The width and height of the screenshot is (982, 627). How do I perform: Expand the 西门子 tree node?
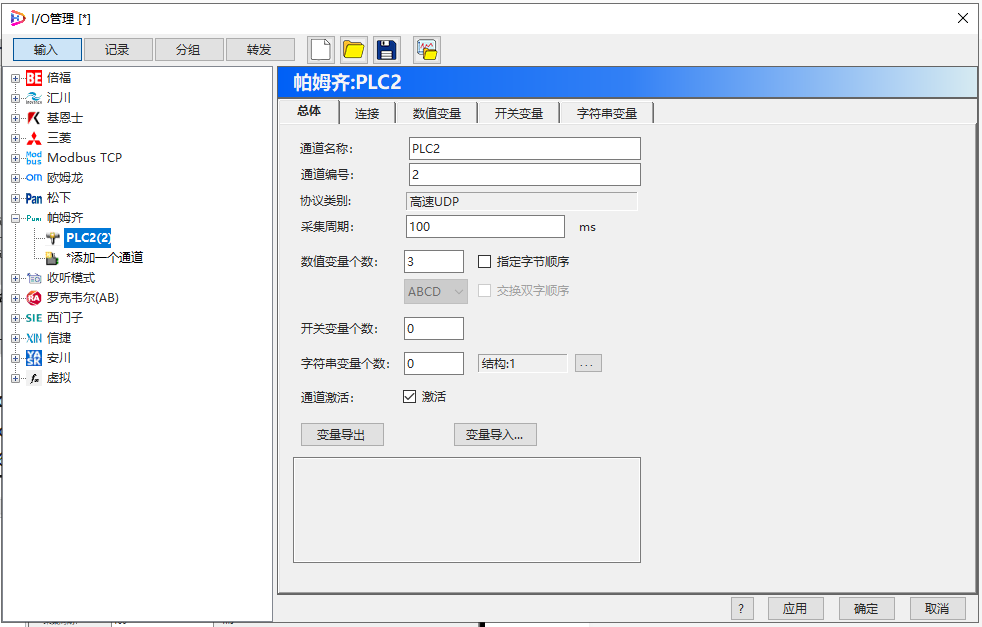point(14,317)
